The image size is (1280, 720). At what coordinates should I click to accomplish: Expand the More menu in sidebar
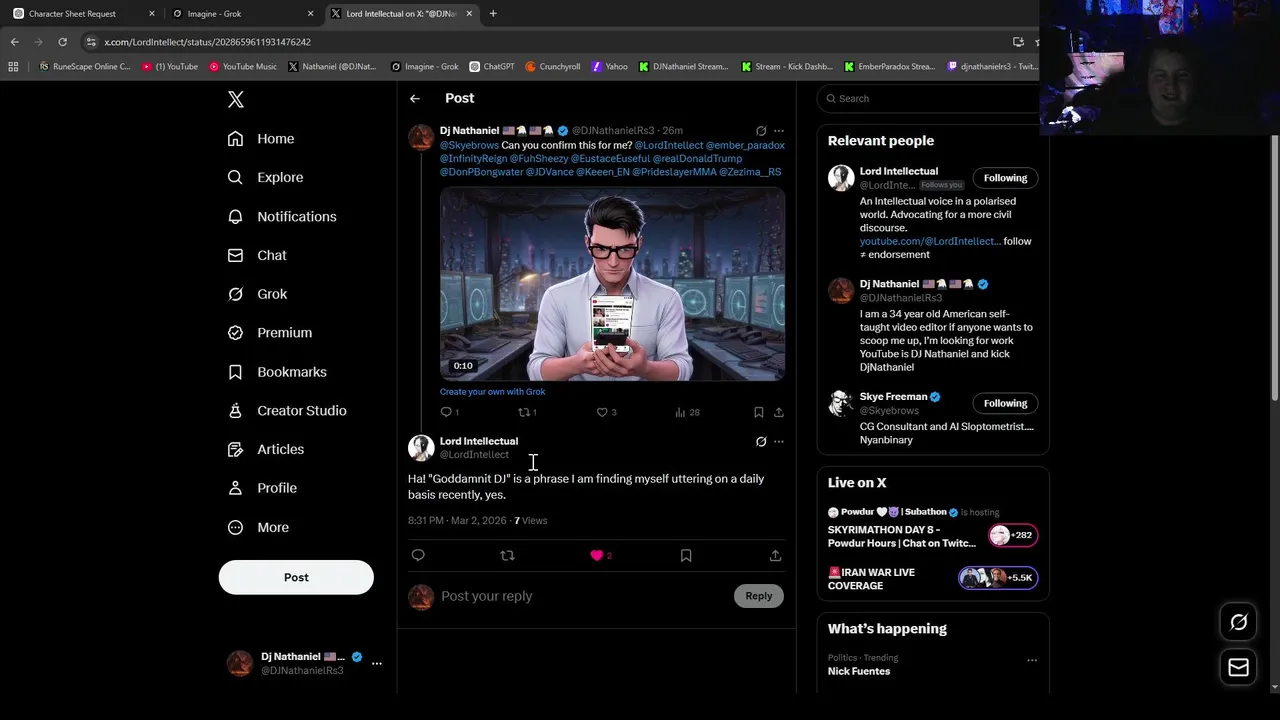(x=258, y=527)
